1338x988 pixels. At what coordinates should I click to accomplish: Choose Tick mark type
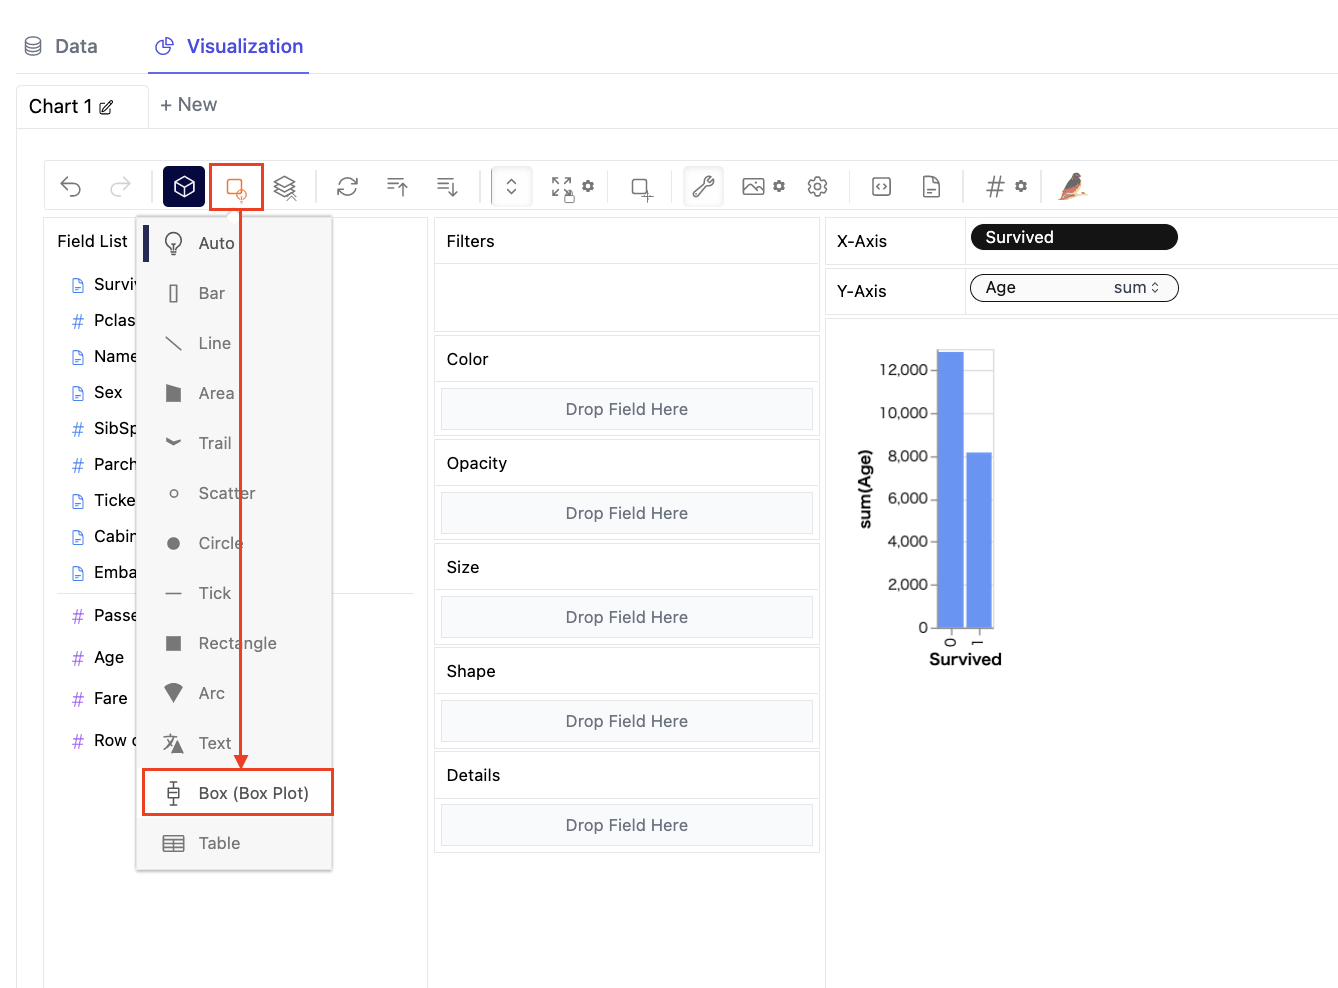234,593
